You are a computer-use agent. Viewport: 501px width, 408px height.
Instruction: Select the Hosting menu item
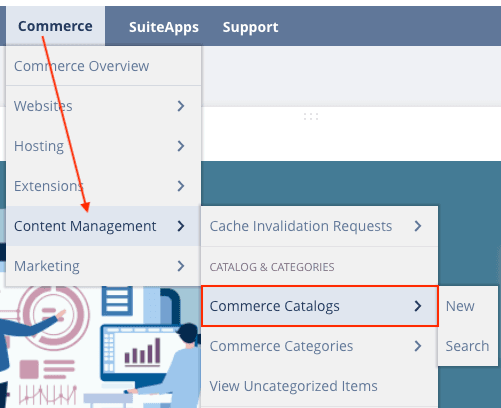tap(103, 146)
